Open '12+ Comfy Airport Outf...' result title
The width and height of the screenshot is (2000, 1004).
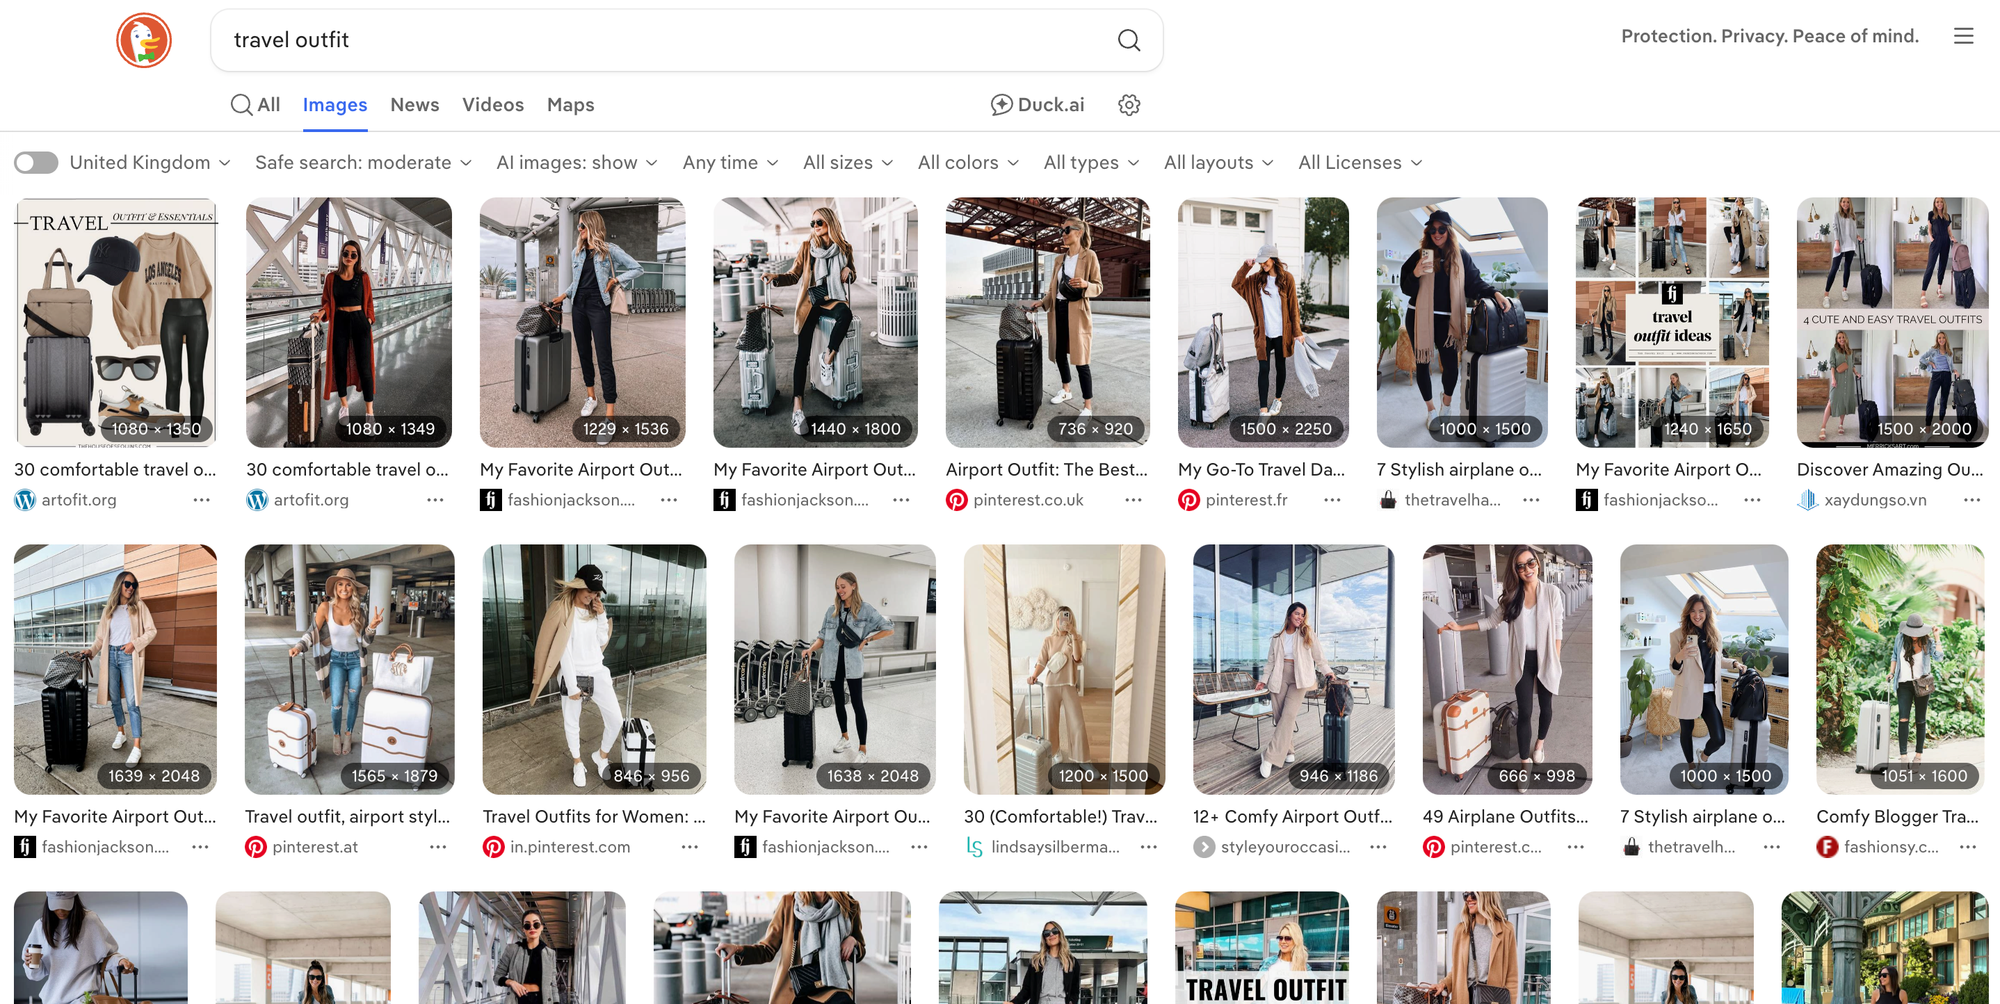(x=1292, y=817)
